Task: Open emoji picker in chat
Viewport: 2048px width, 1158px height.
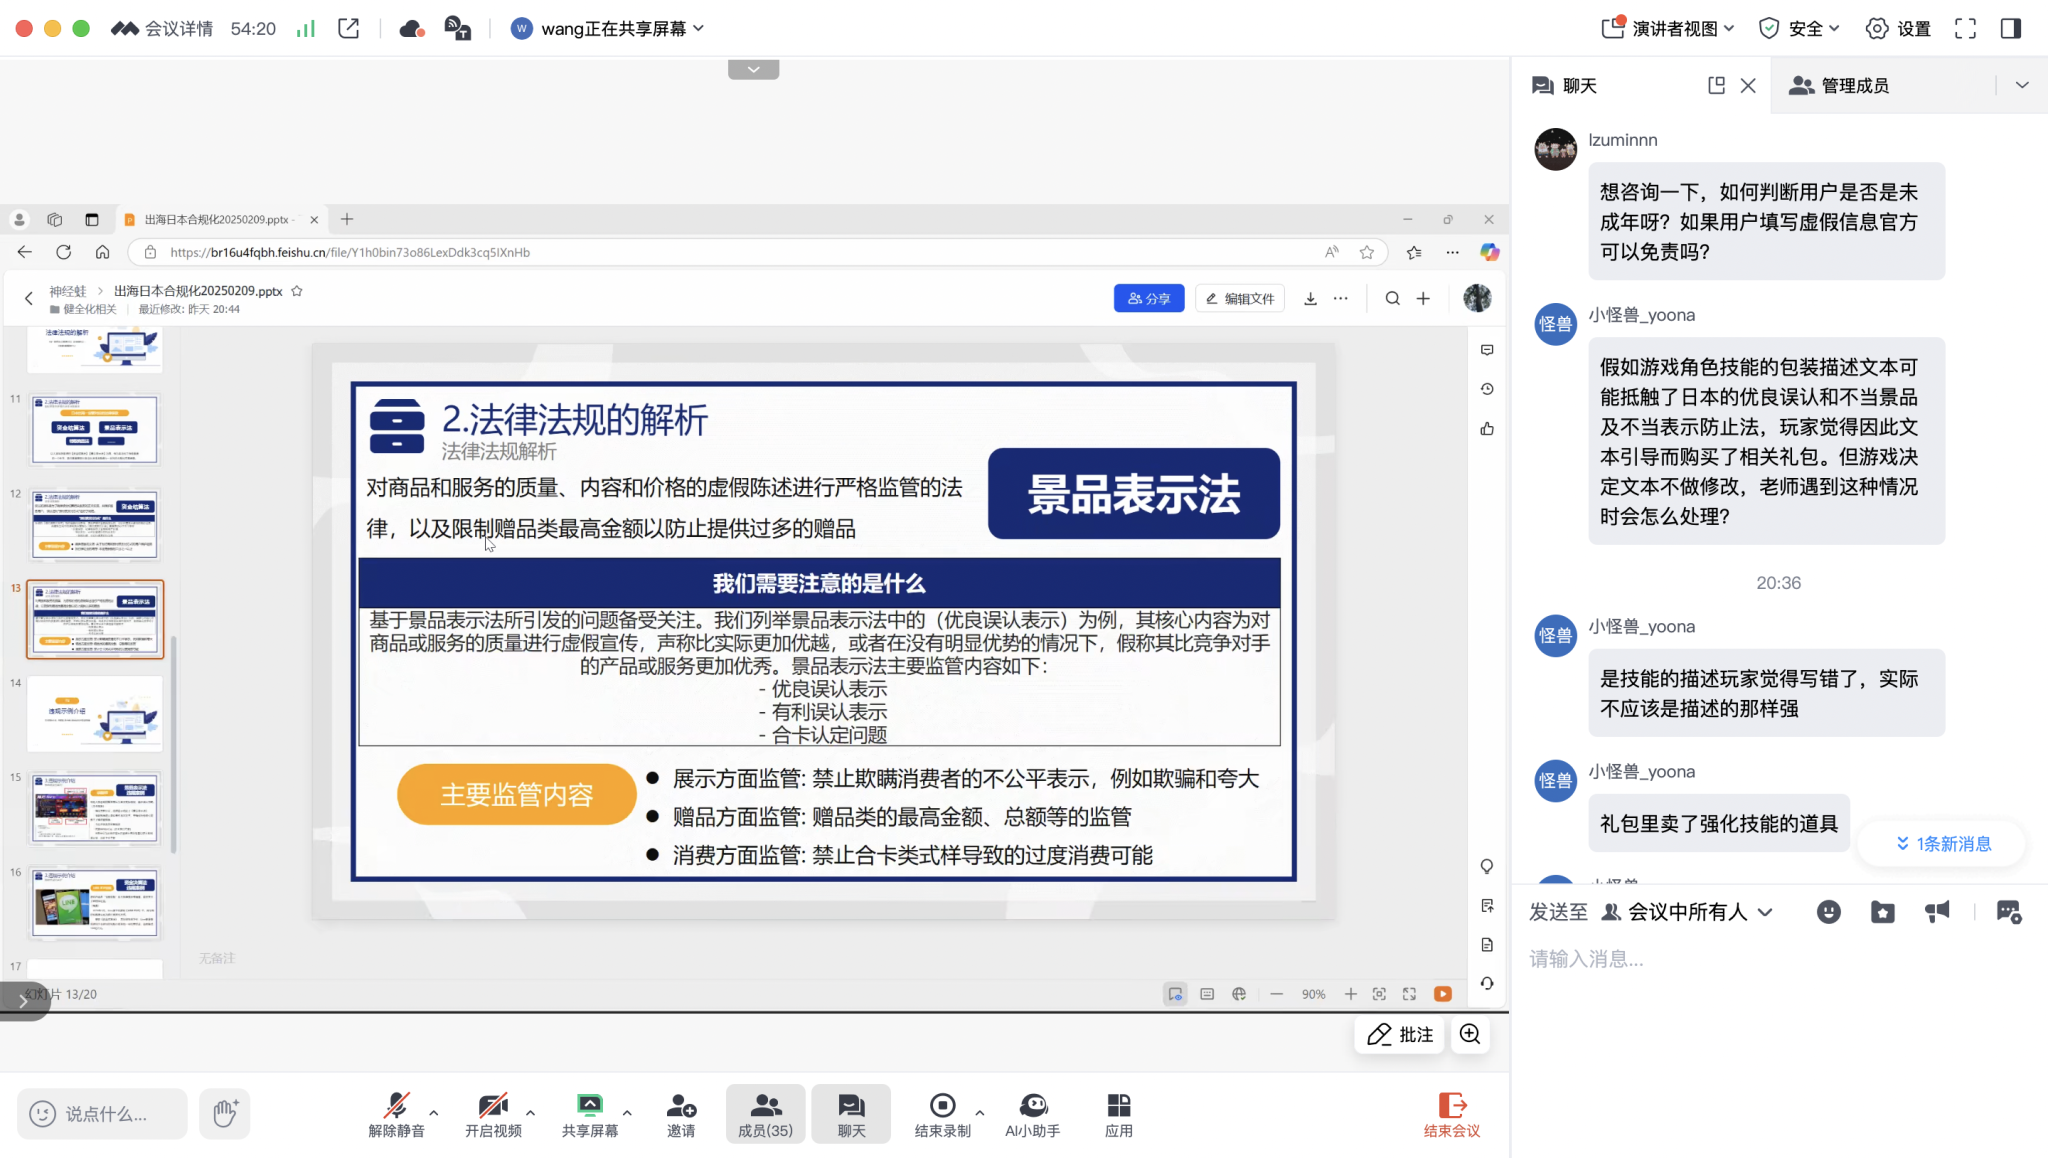Action: 1828,912
